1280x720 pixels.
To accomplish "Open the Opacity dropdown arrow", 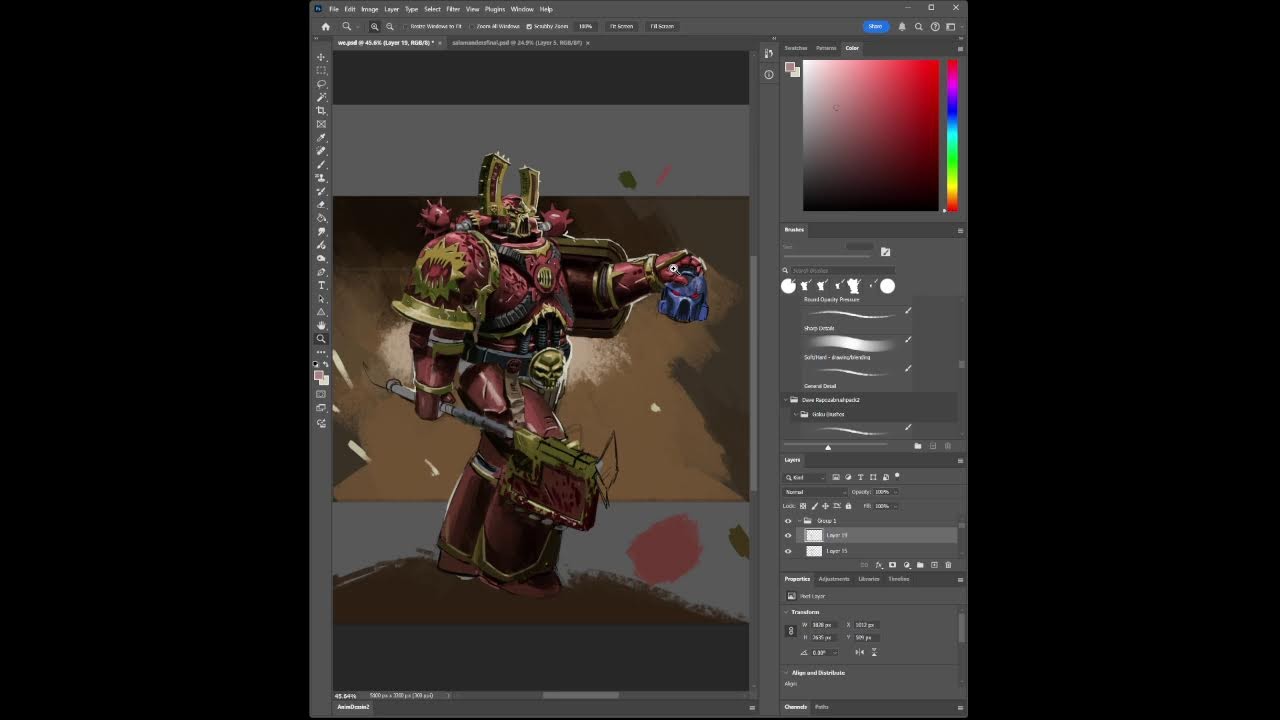I will 895,492.
